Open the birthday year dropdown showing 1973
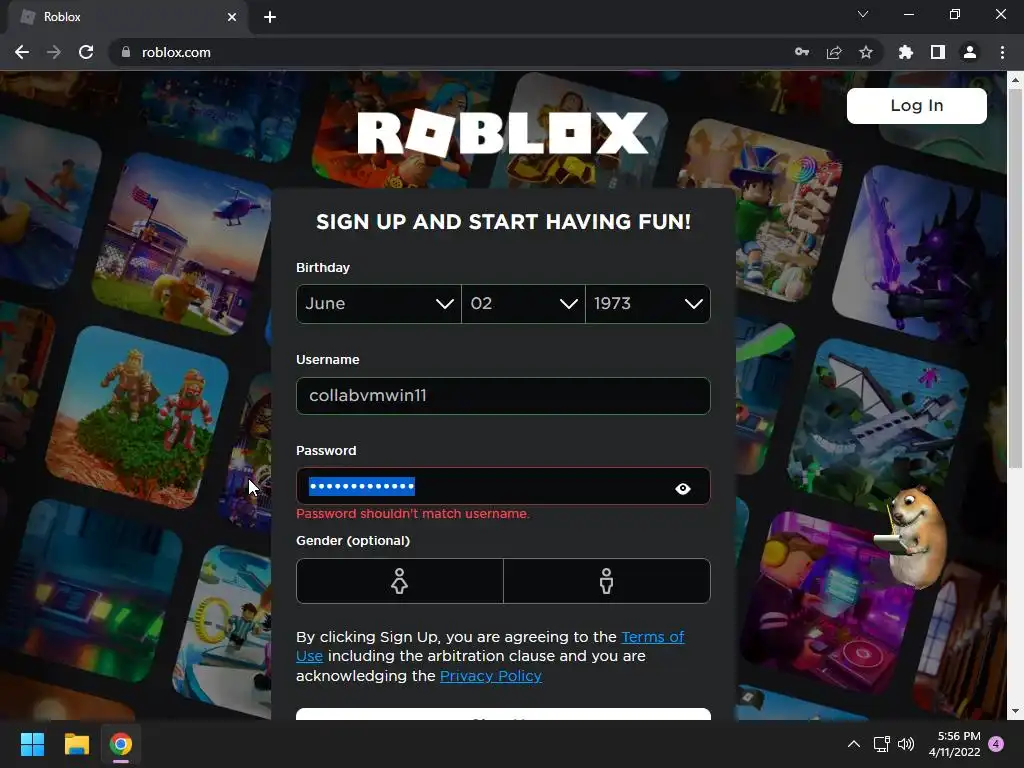This screenshot has width=1024, height=768. [648, 304]
